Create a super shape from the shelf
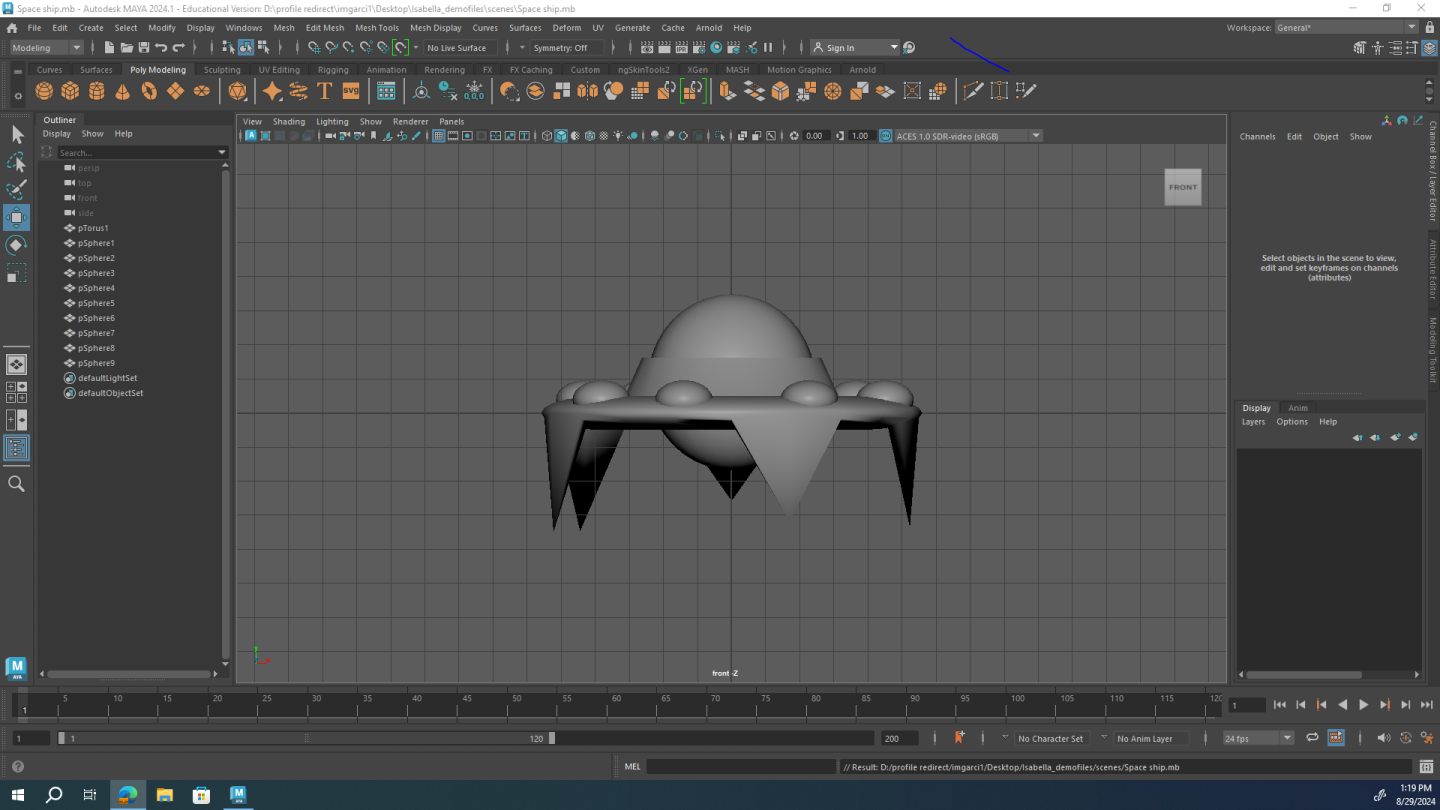 coord(272,91)
